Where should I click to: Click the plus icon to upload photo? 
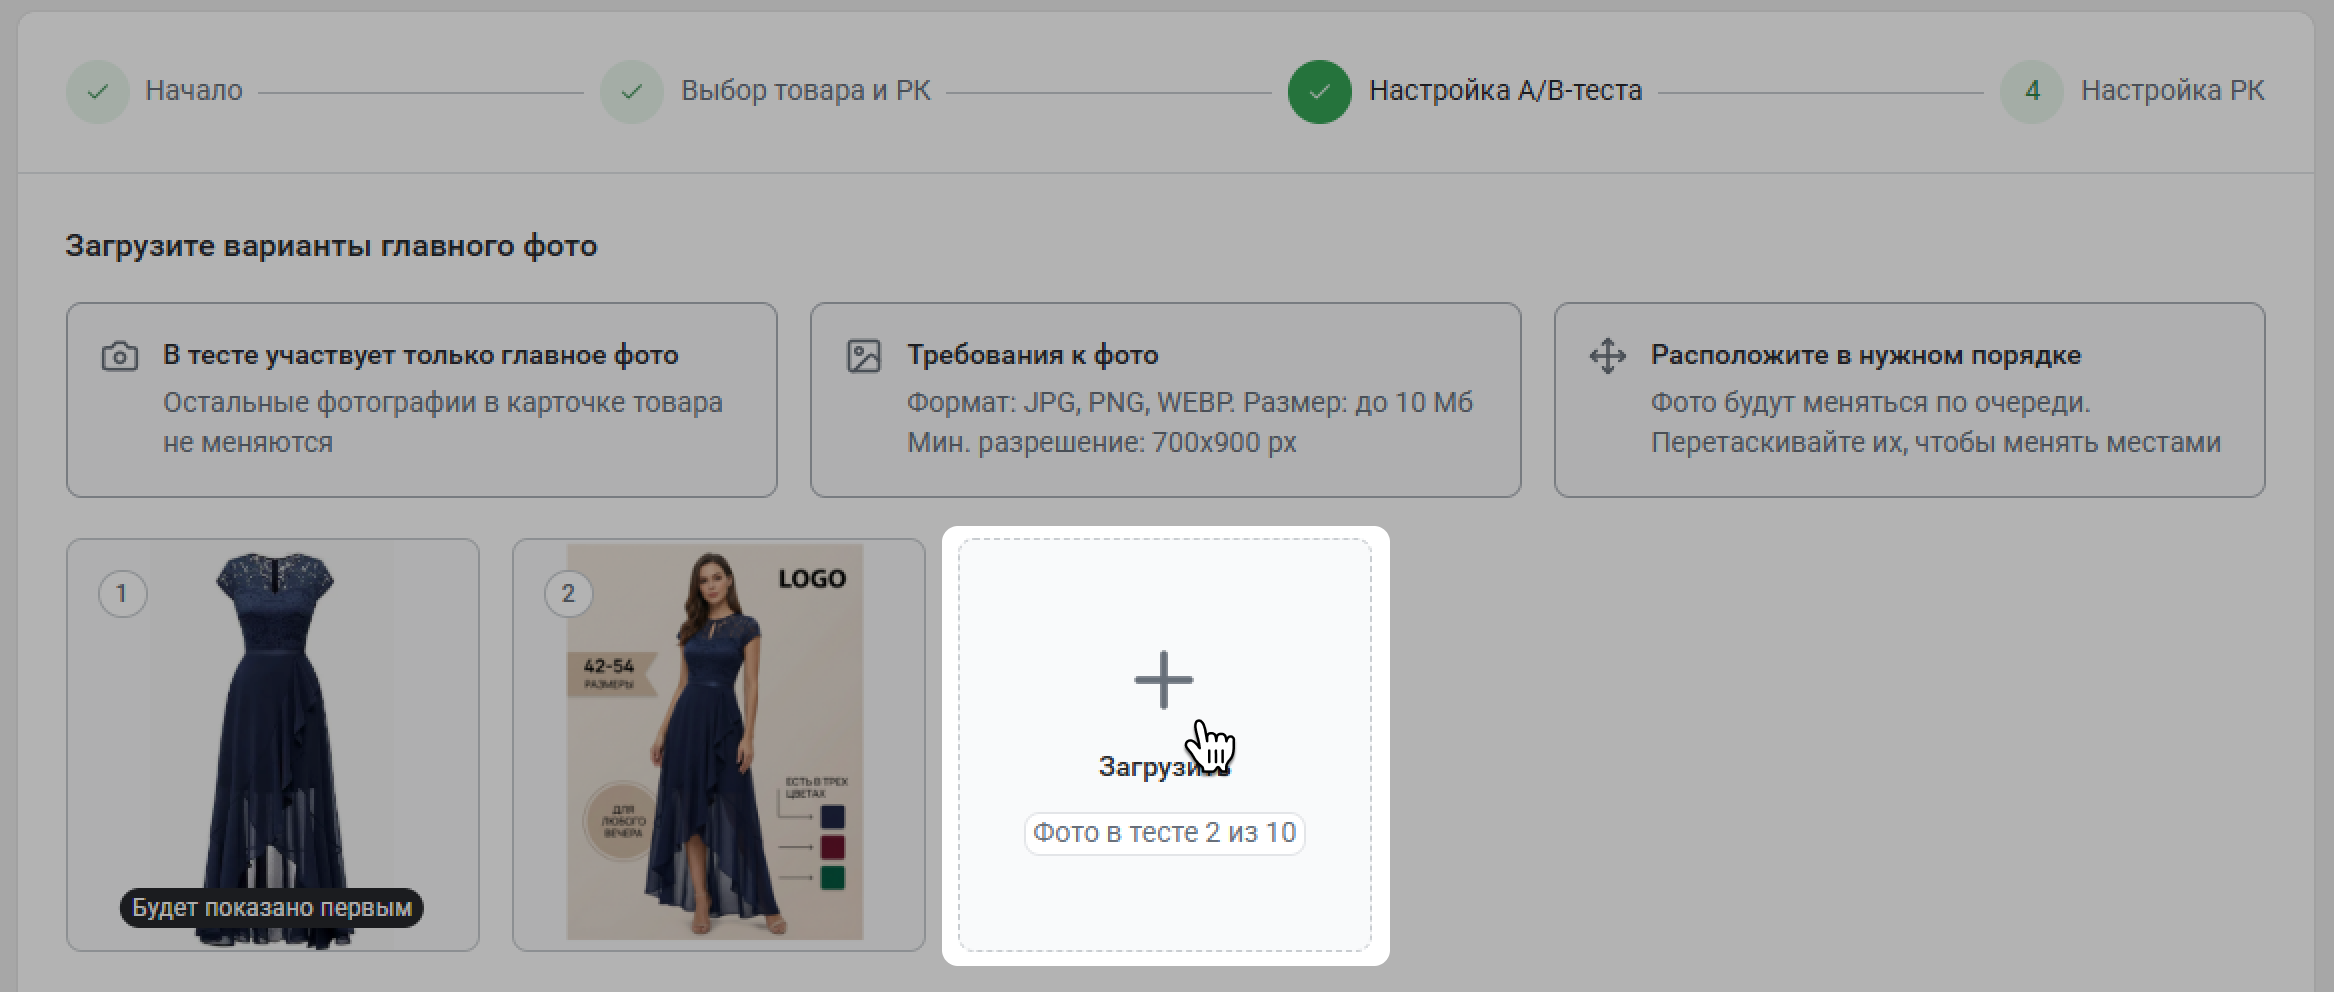point(1163,680)
